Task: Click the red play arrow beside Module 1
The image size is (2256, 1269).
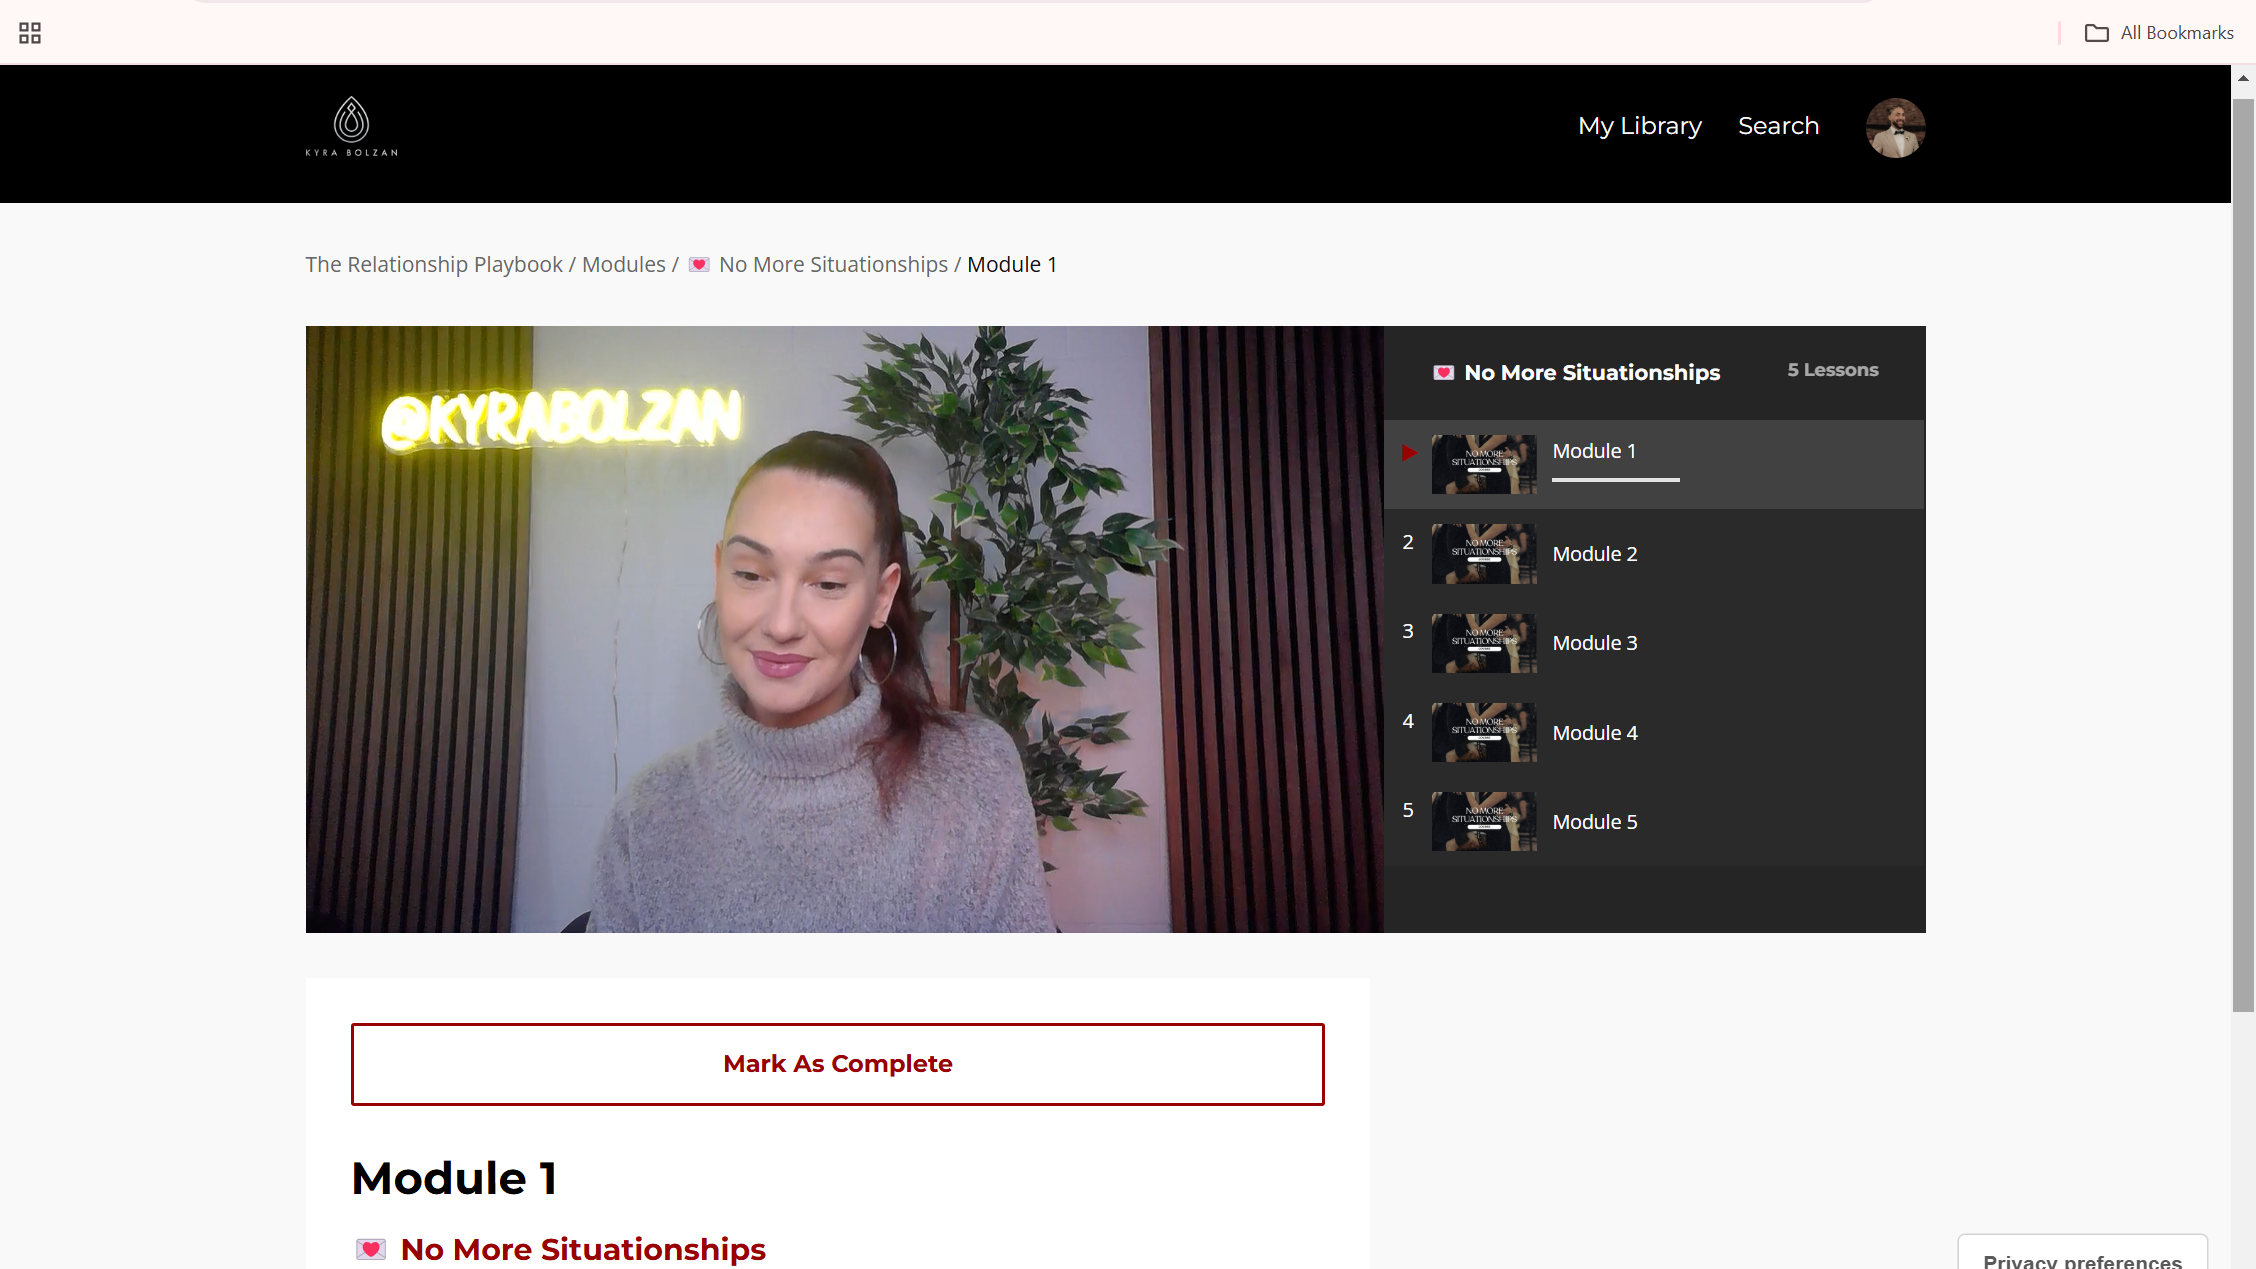Action: pos(1409,453)
